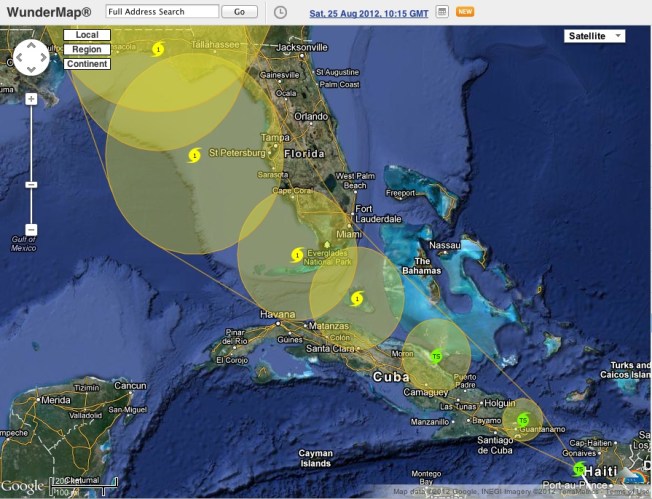
Task: Open the Satellite map type dropdown
Action: click(593, 36)
